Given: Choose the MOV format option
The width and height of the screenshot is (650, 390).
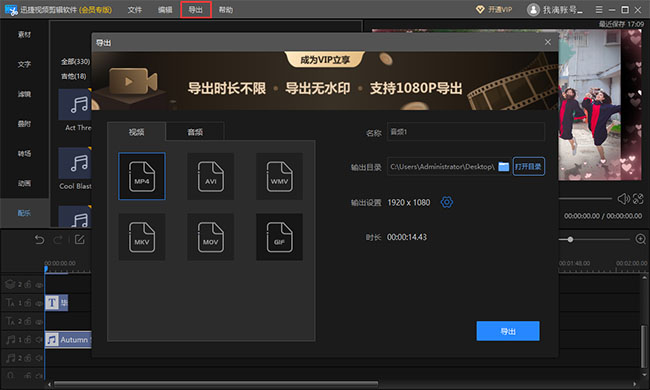Looking at the screenshot, I should point(211,237).
